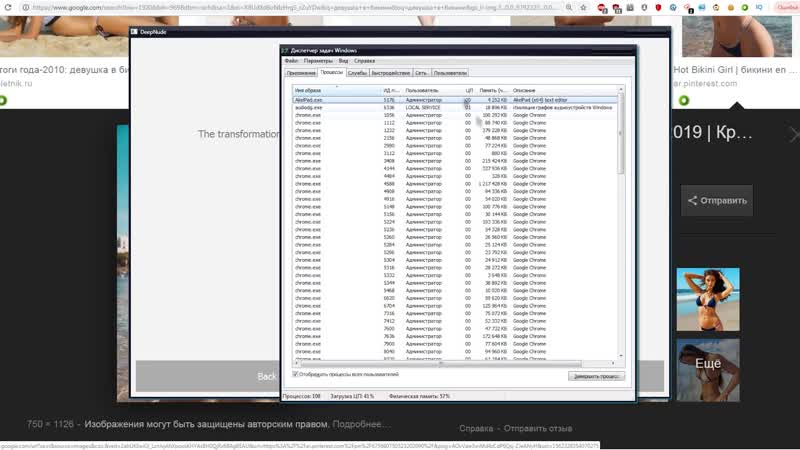This screenshot has width=800, height=450.
Task: Click the Отправить отзыв link
Action: [545, 428]
